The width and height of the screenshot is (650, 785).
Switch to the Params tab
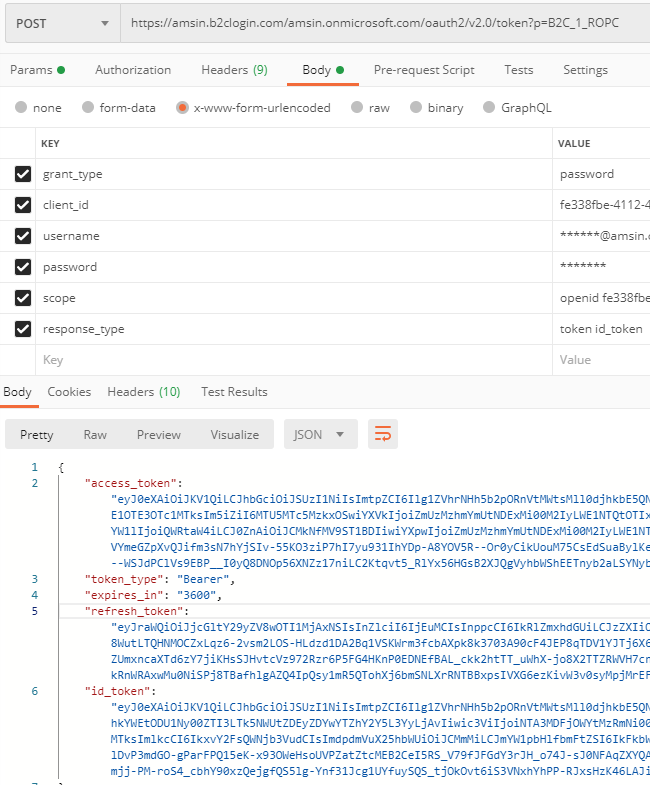tap(38, 70)
